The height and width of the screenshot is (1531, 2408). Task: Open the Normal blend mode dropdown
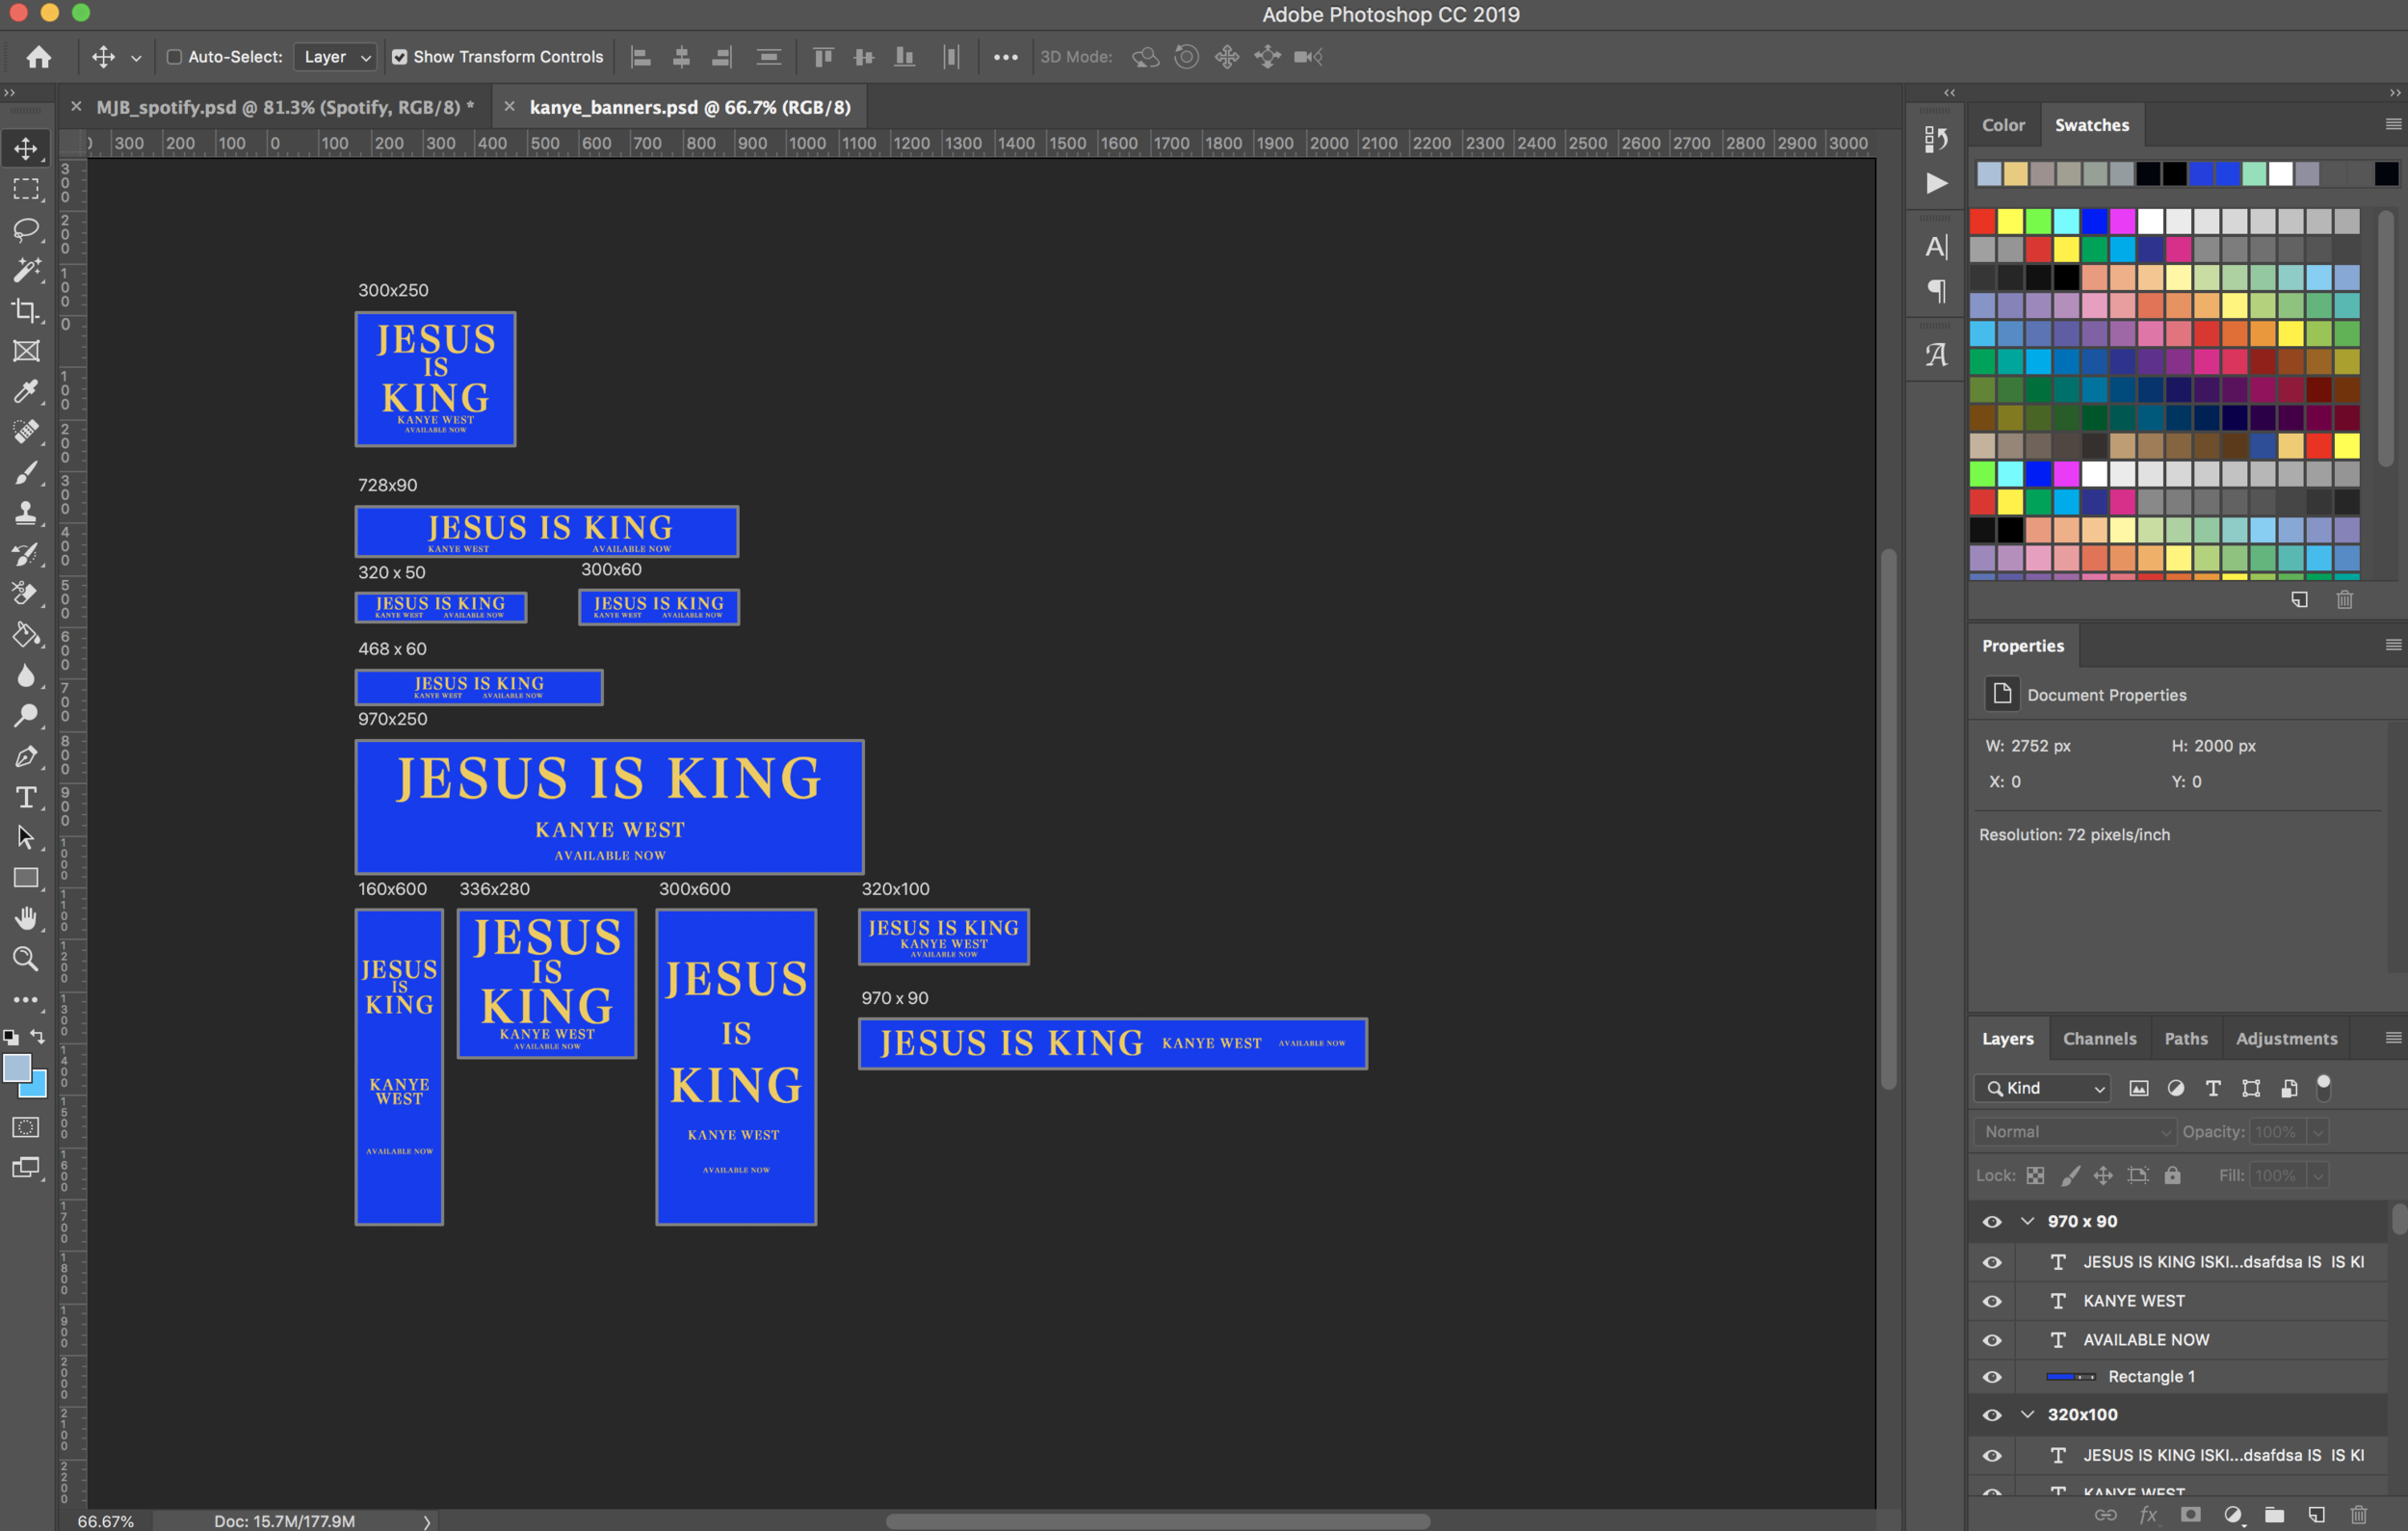pyautogui.click(x=2075, y=1132)
